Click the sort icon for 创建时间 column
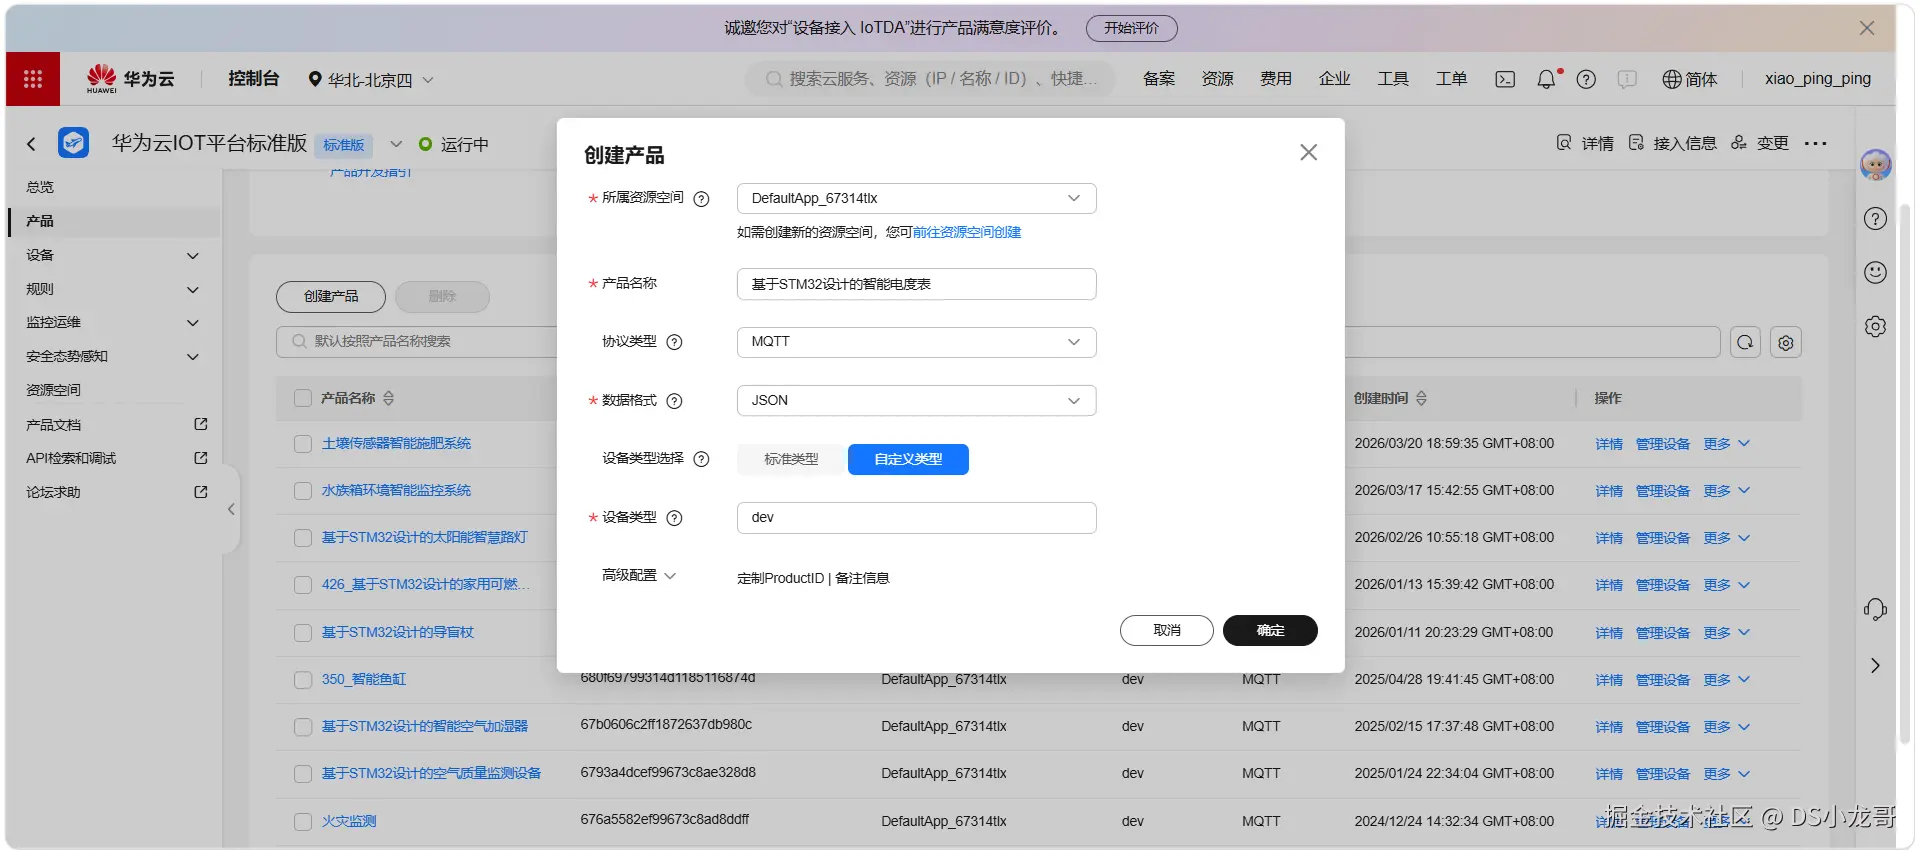1920x854 pixels. click(x=1421, y=398)
